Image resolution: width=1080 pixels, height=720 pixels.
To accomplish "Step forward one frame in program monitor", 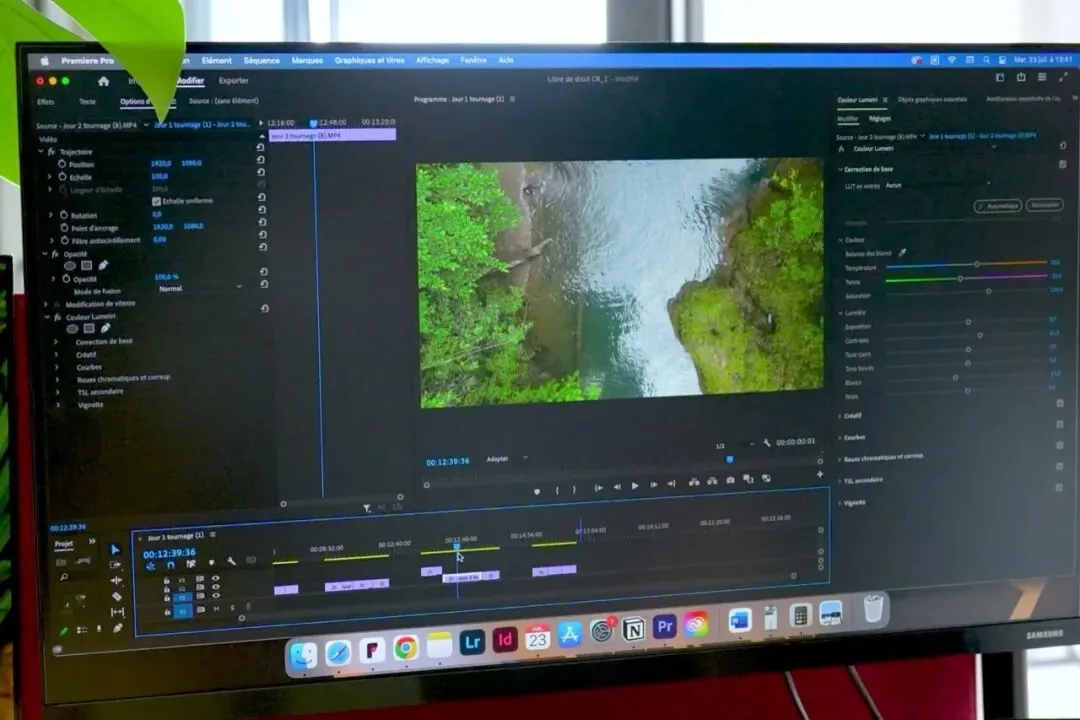I will click(653, 485).
